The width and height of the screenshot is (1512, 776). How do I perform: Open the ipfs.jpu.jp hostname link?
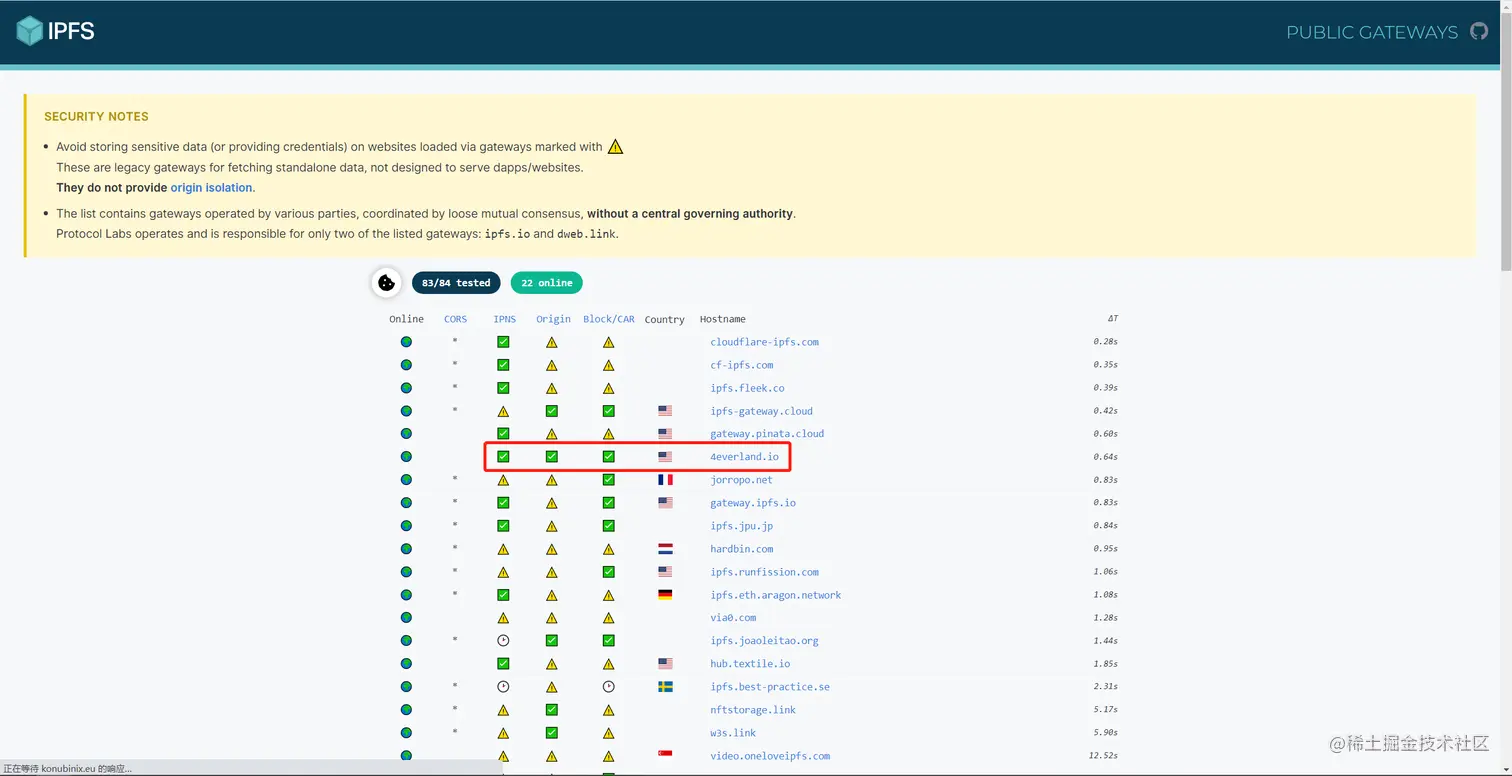tap(741, 526)
